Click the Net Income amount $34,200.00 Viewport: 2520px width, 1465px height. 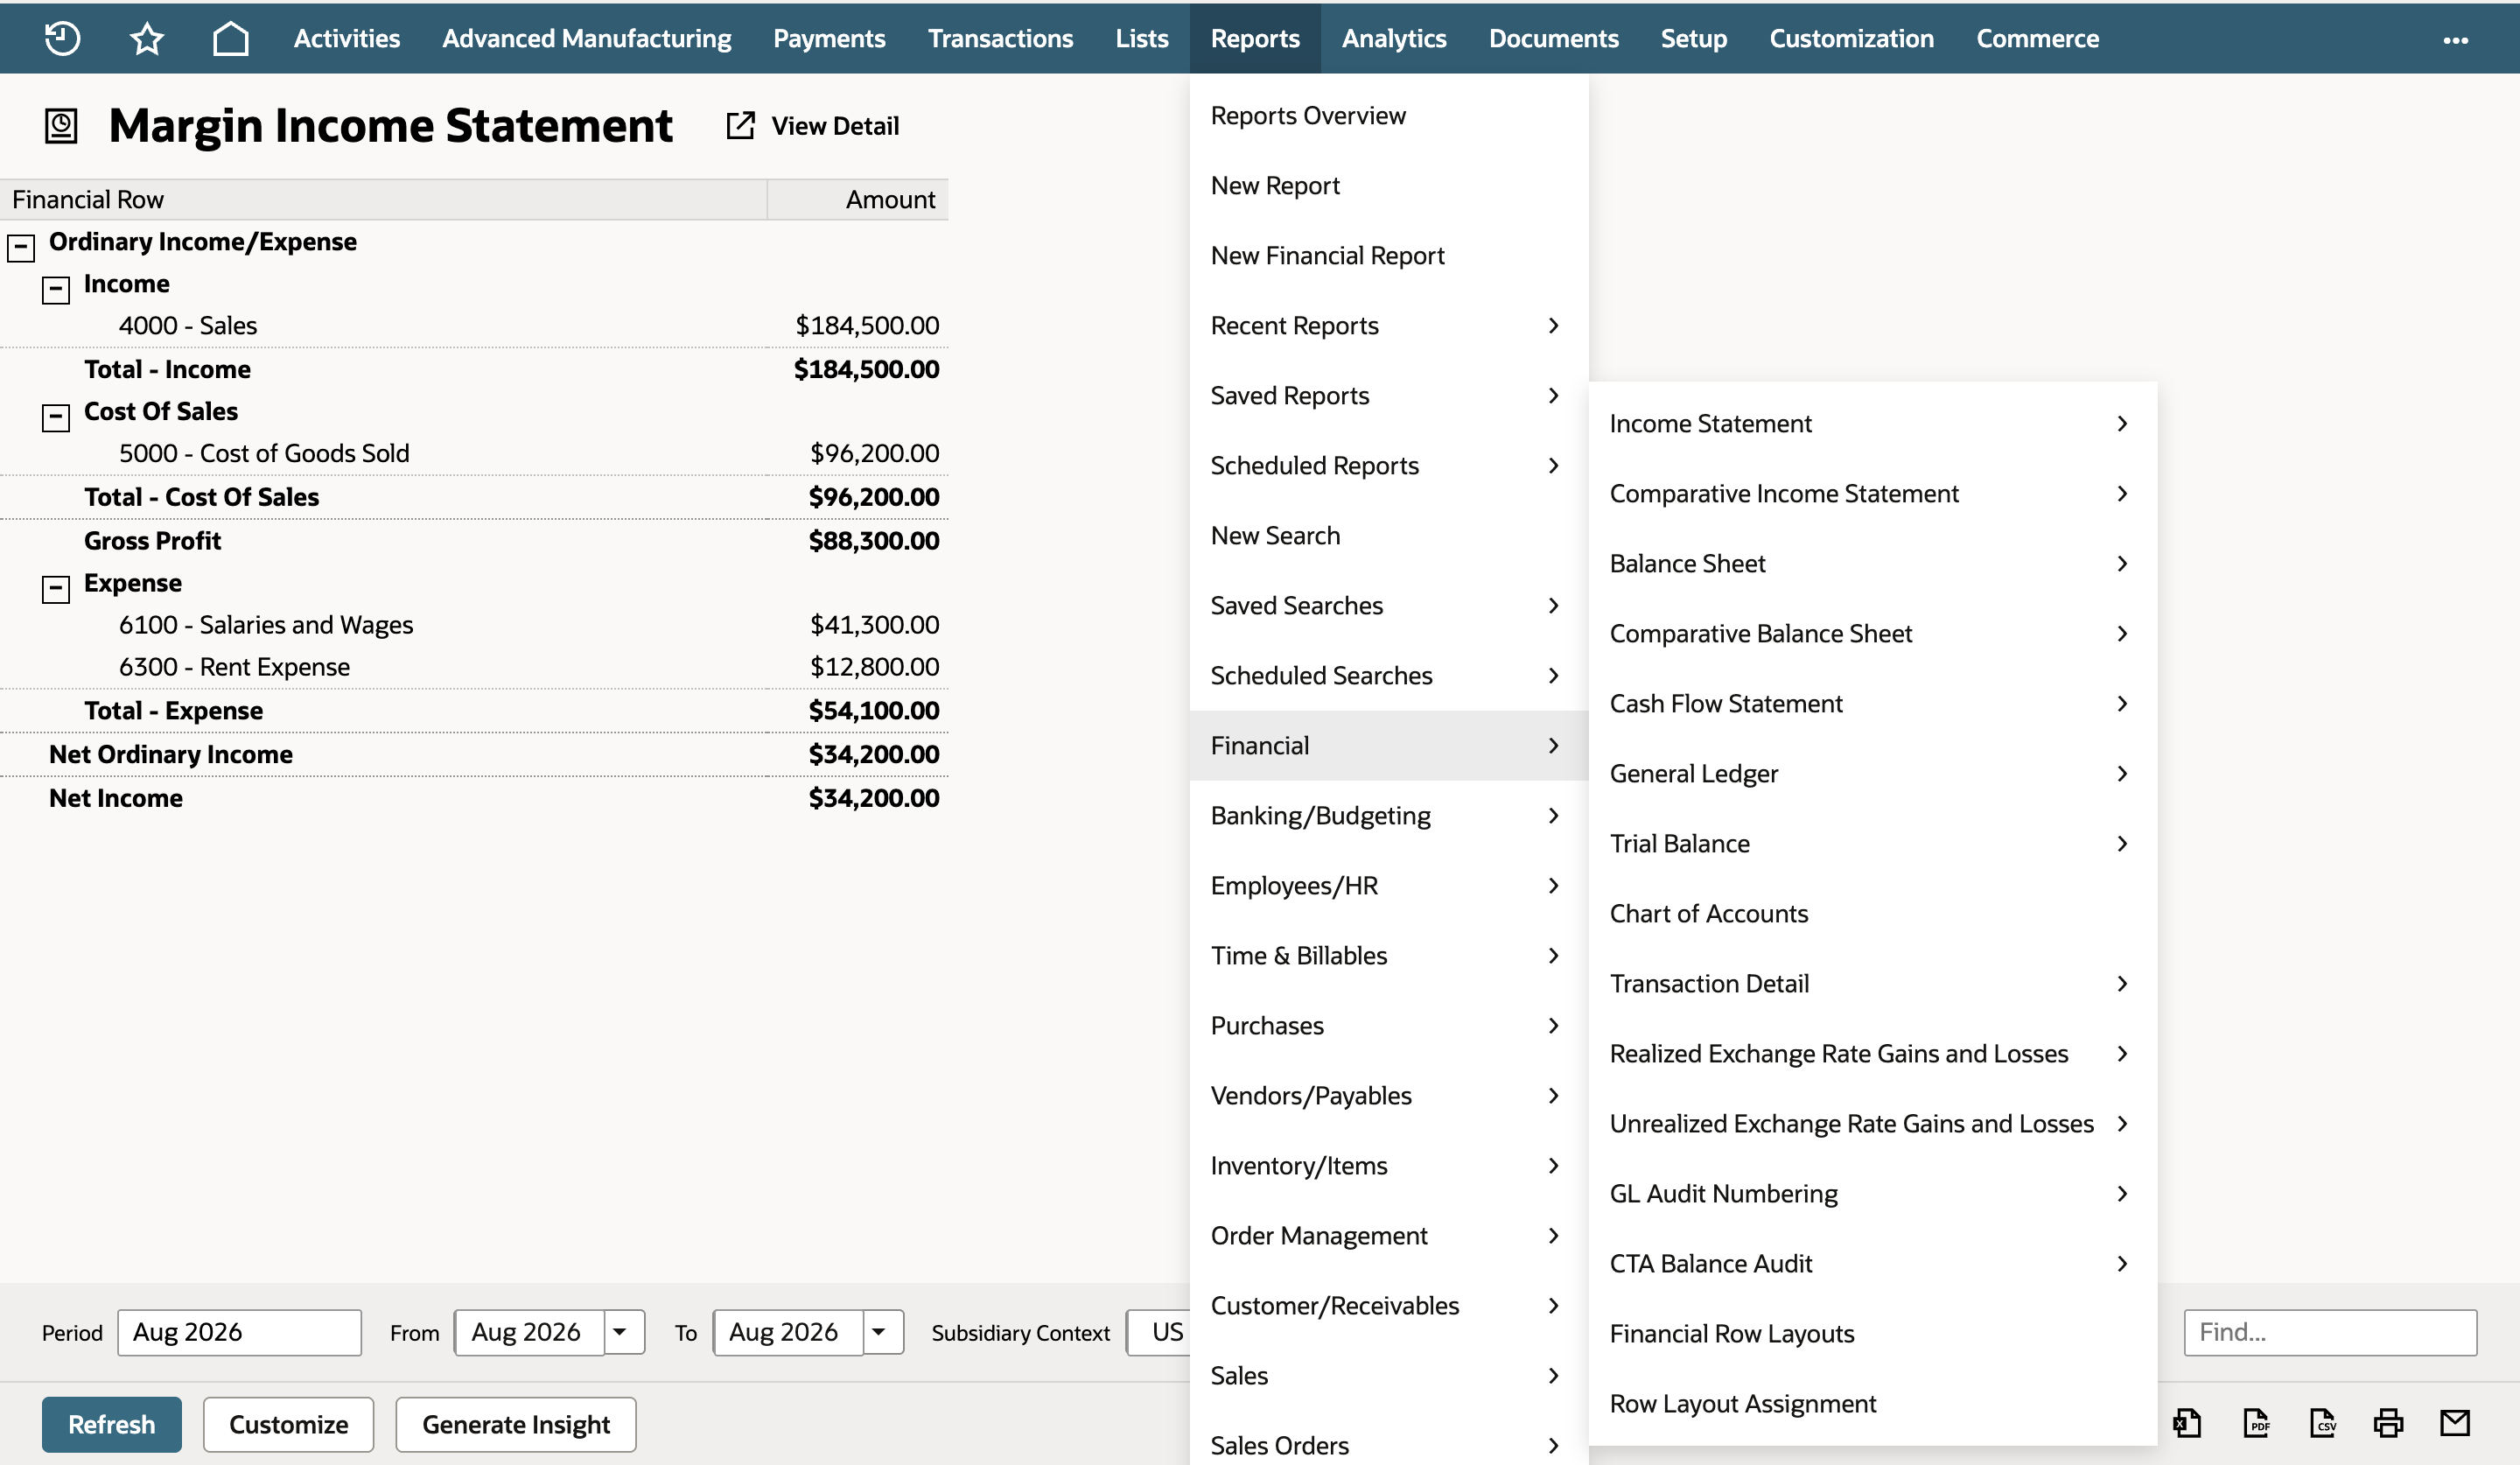click(873, 798)
